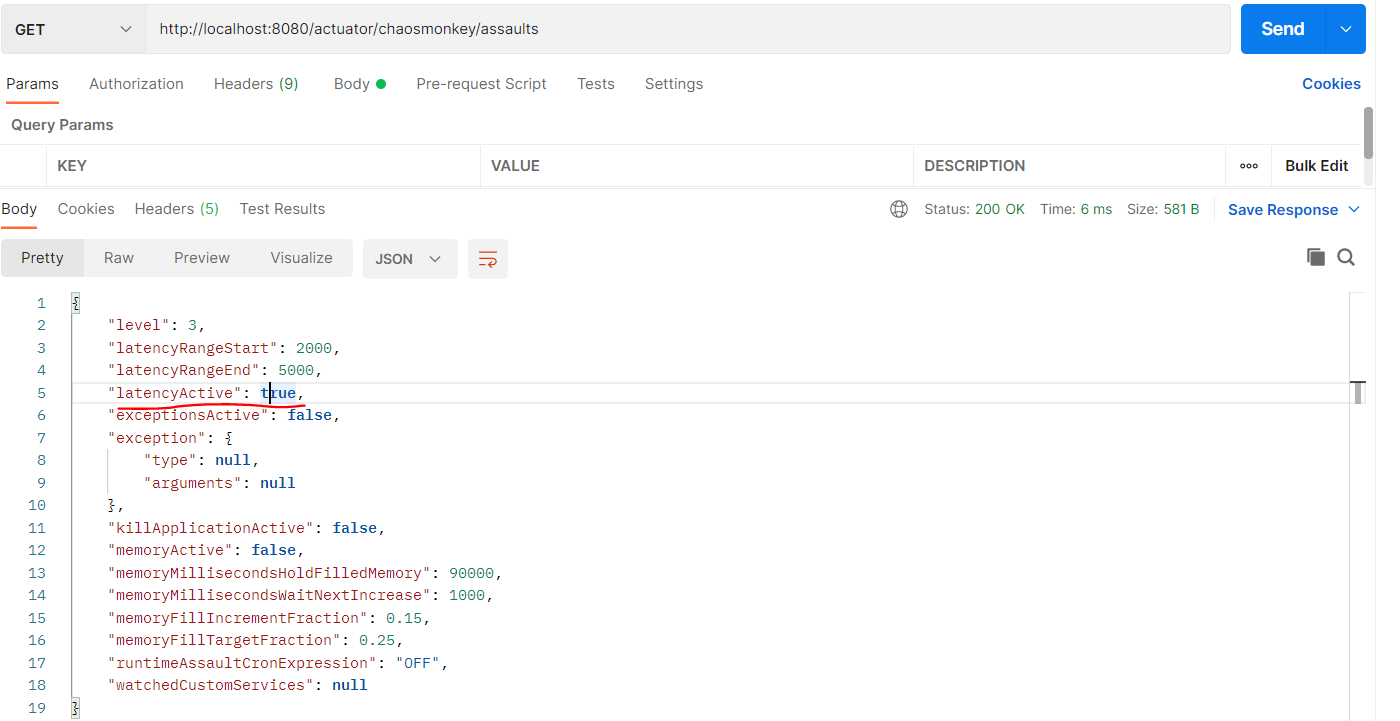Open the request Headers (9) tab
Image resolution: width=1400 pixels, height=721 pixels.
point(256,84)
